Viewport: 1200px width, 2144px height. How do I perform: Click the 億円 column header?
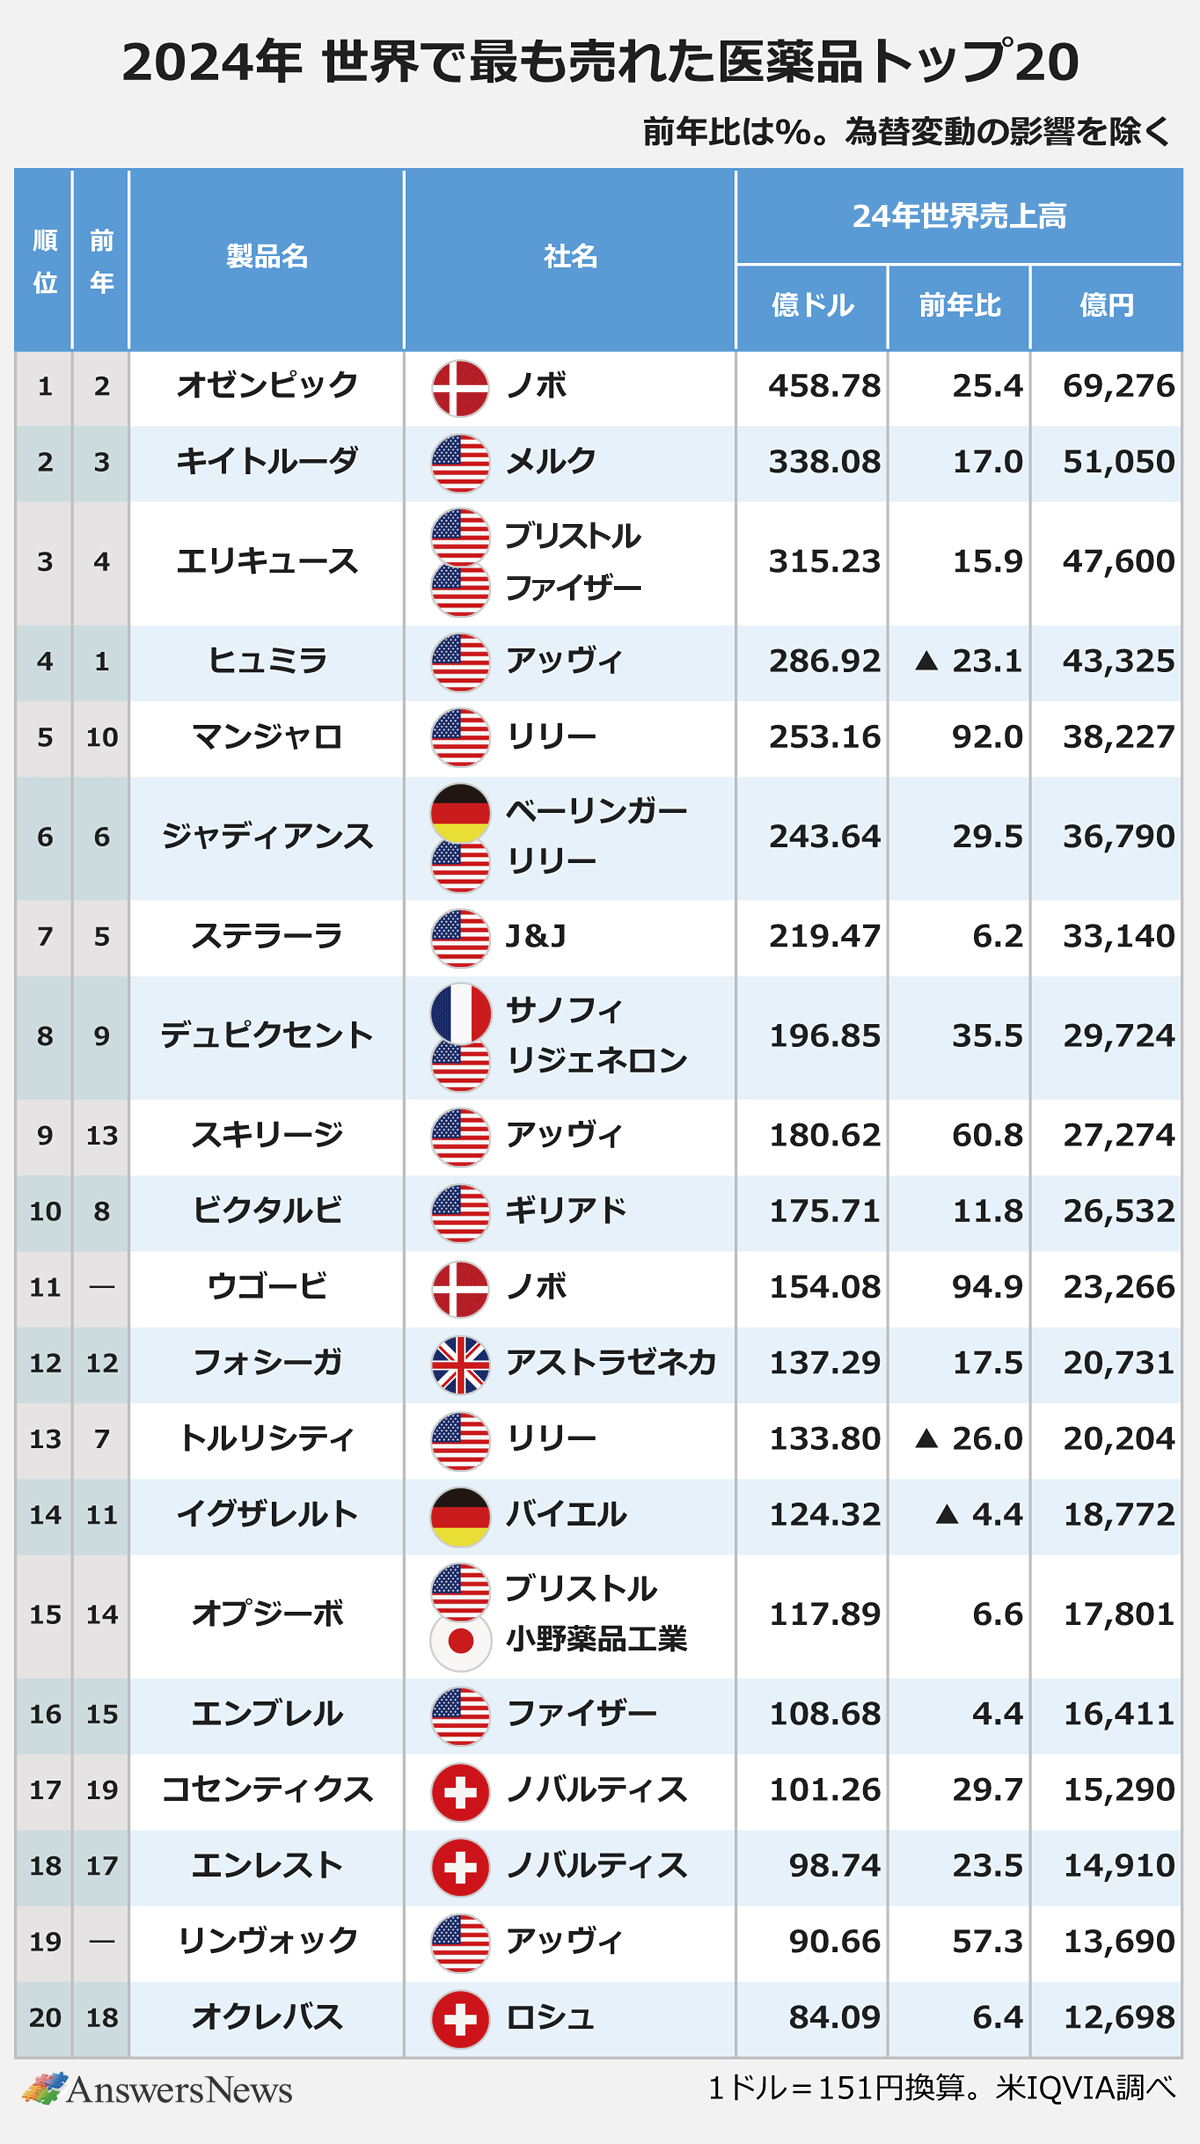click(x=1107, y=306)
